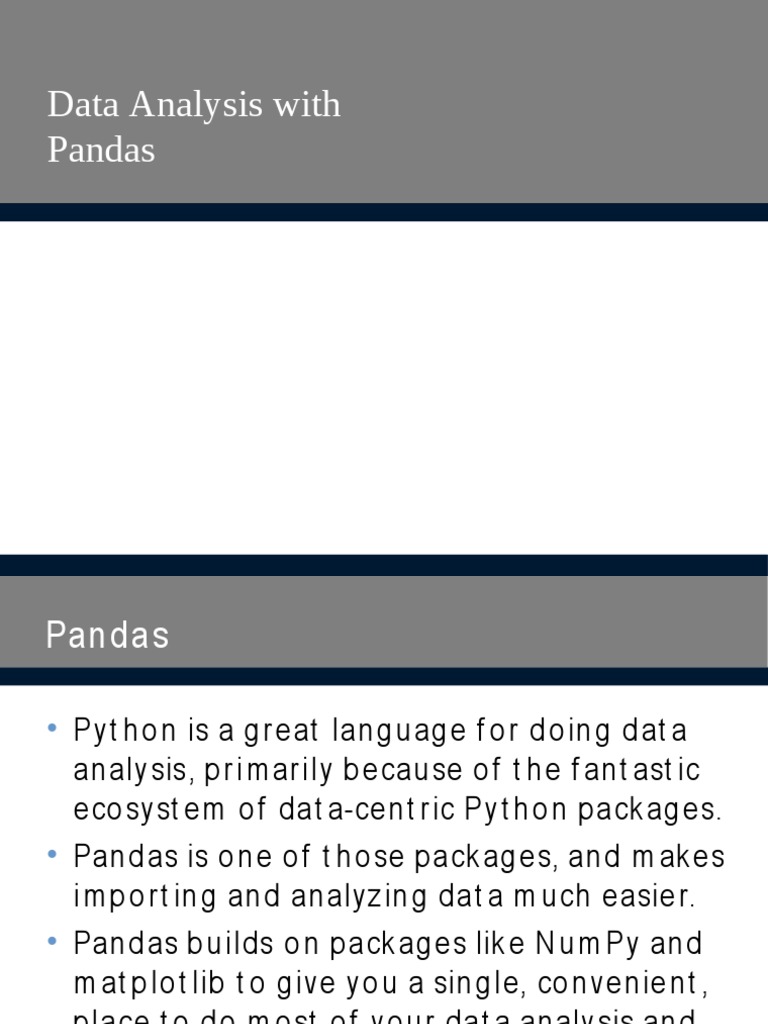Click the bullet dot before "Pandas is one"
The width and height of the screenshot is (768, 1024).
[x=52, y=856]
